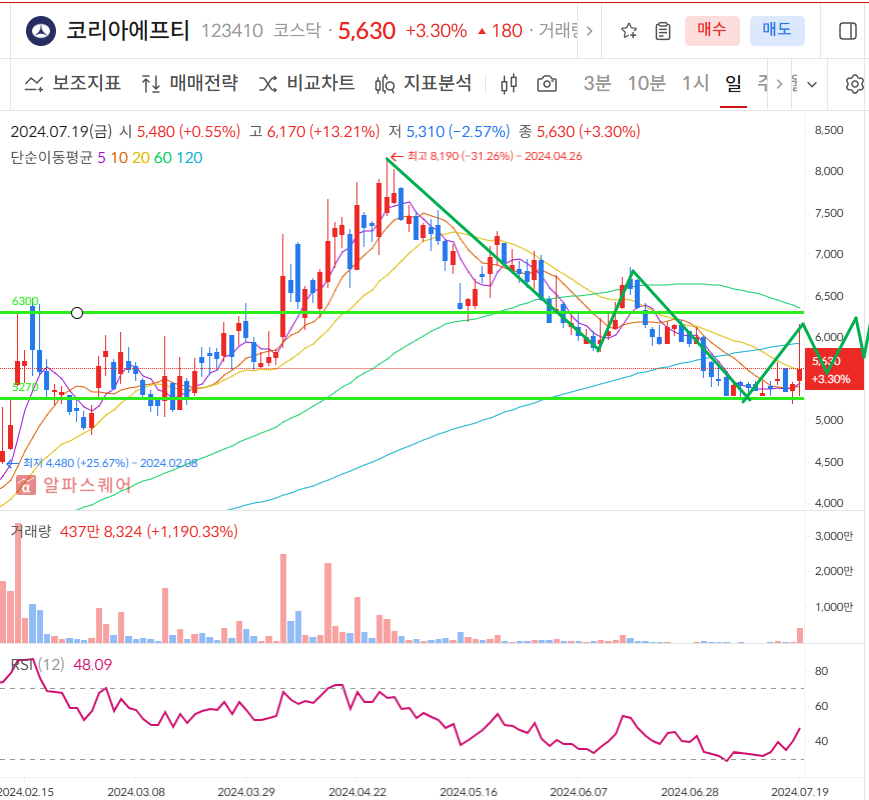The width and height of the screenshot is (869, 800).
Task: Click the circle marker on the 6300 resistance line
Action: click(77, 313)
